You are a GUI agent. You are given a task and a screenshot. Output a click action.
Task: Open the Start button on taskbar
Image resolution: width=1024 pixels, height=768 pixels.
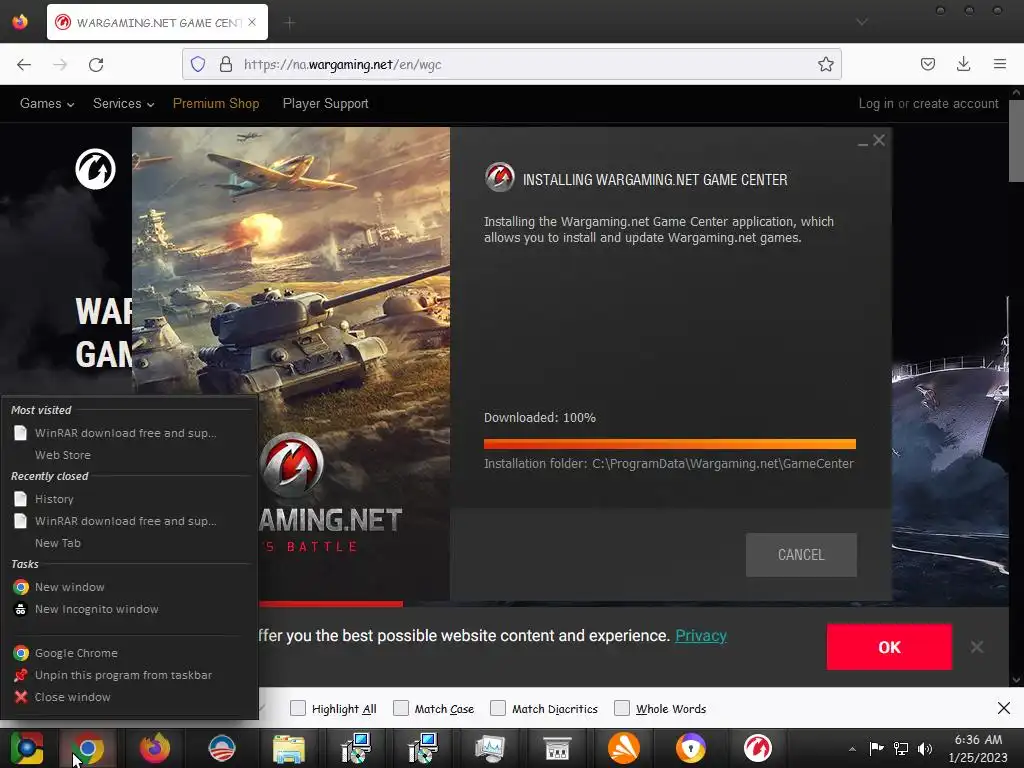click(27, 748)
